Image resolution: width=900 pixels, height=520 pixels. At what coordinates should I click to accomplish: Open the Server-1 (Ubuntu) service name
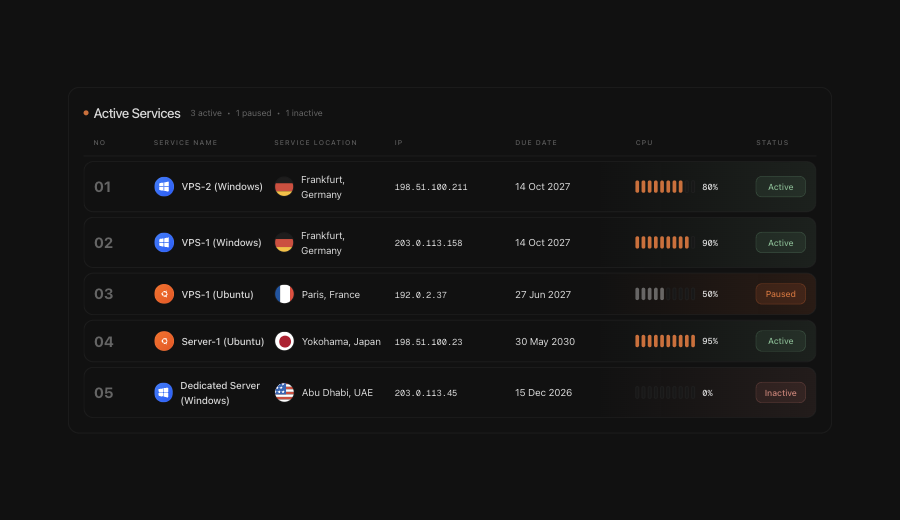pos(223,342)
